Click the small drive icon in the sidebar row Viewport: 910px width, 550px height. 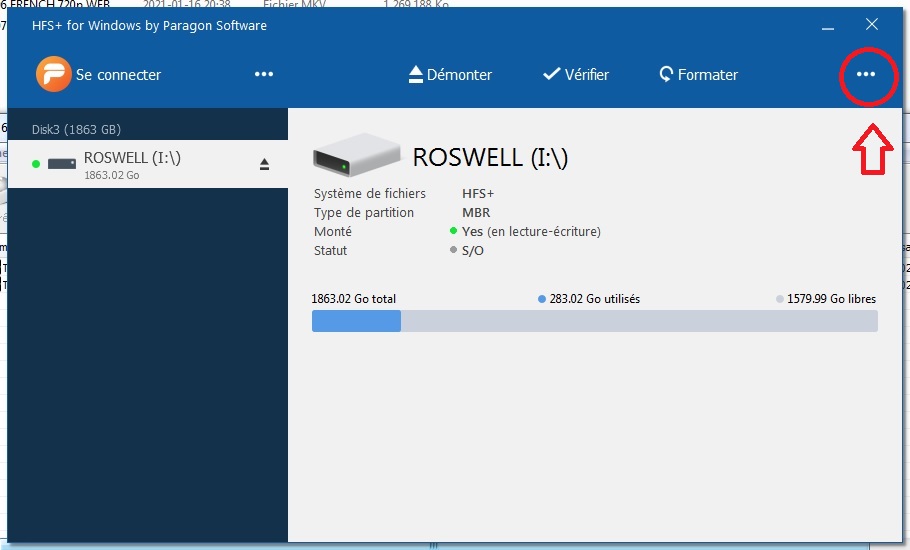tap(62, 164)
